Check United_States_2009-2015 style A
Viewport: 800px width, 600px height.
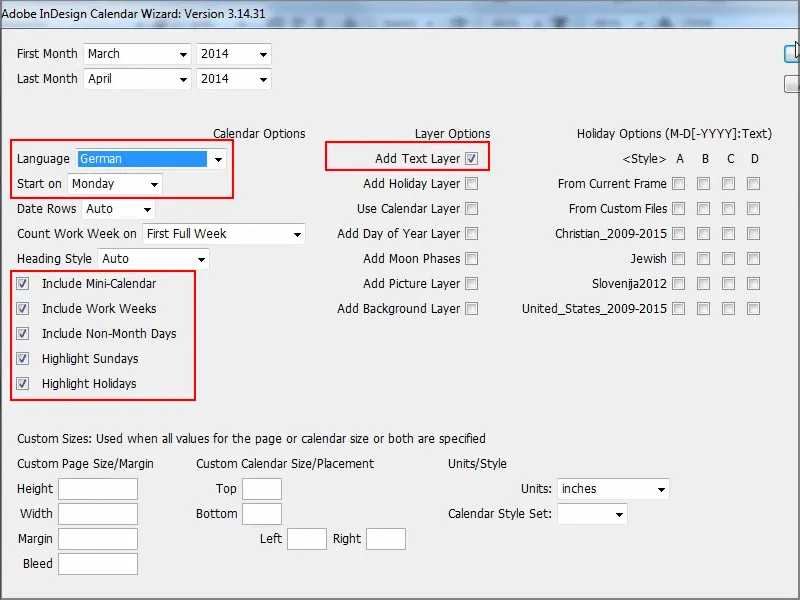(x=679, y=309)
